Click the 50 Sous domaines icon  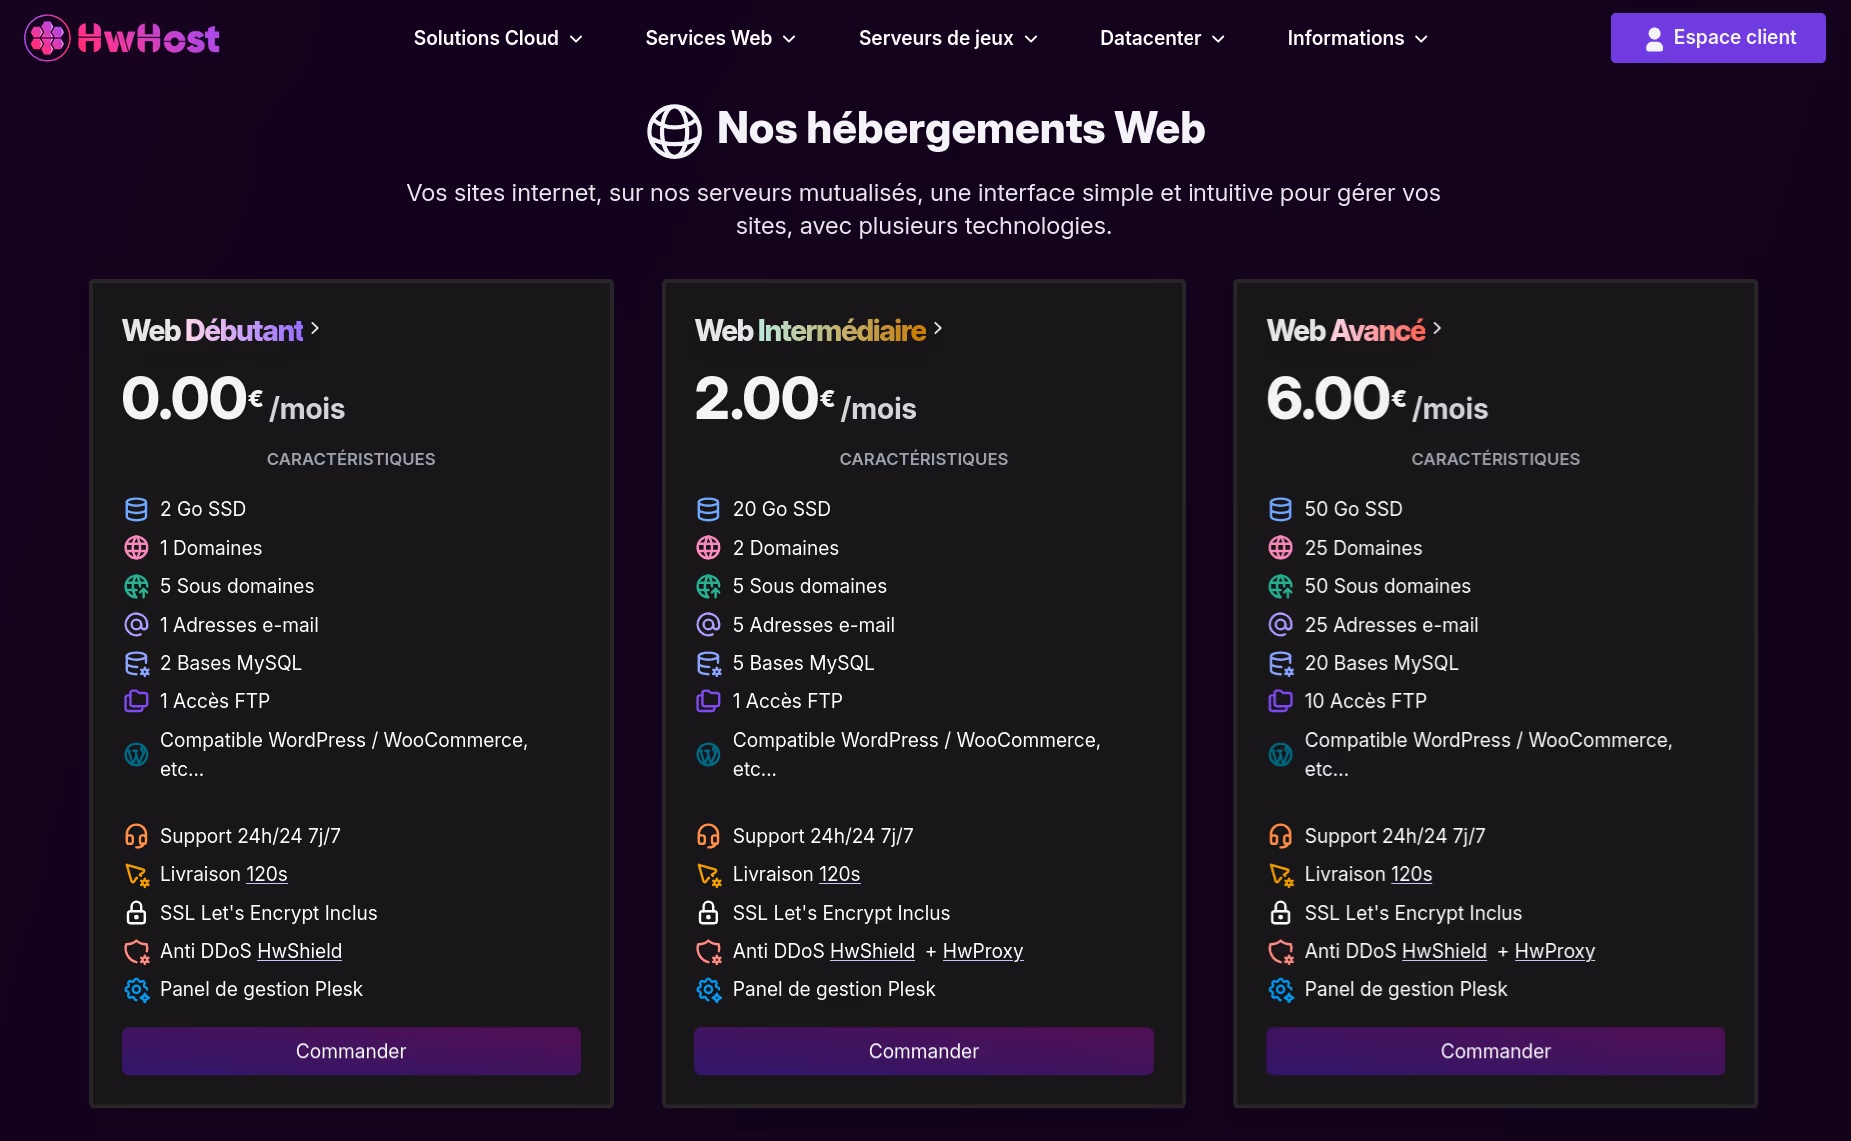coord(1280,586)
